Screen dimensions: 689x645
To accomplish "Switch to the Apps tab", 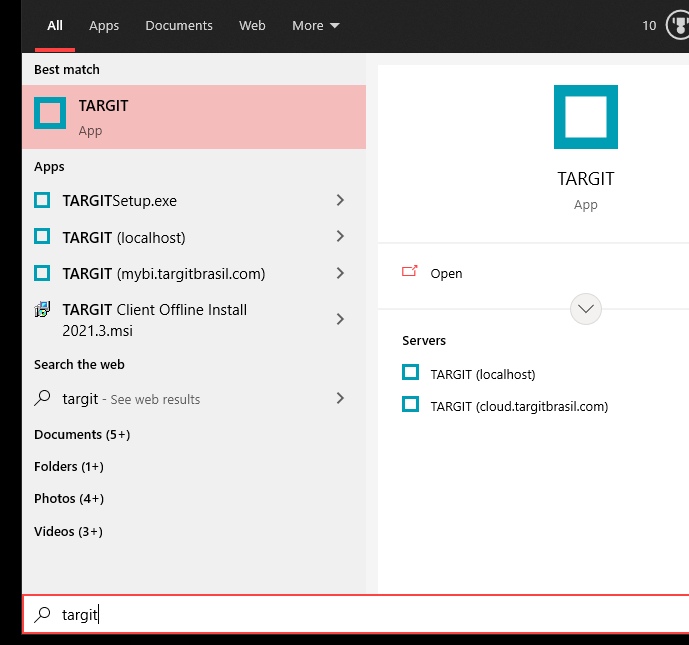I will click(x=104, y=25).
